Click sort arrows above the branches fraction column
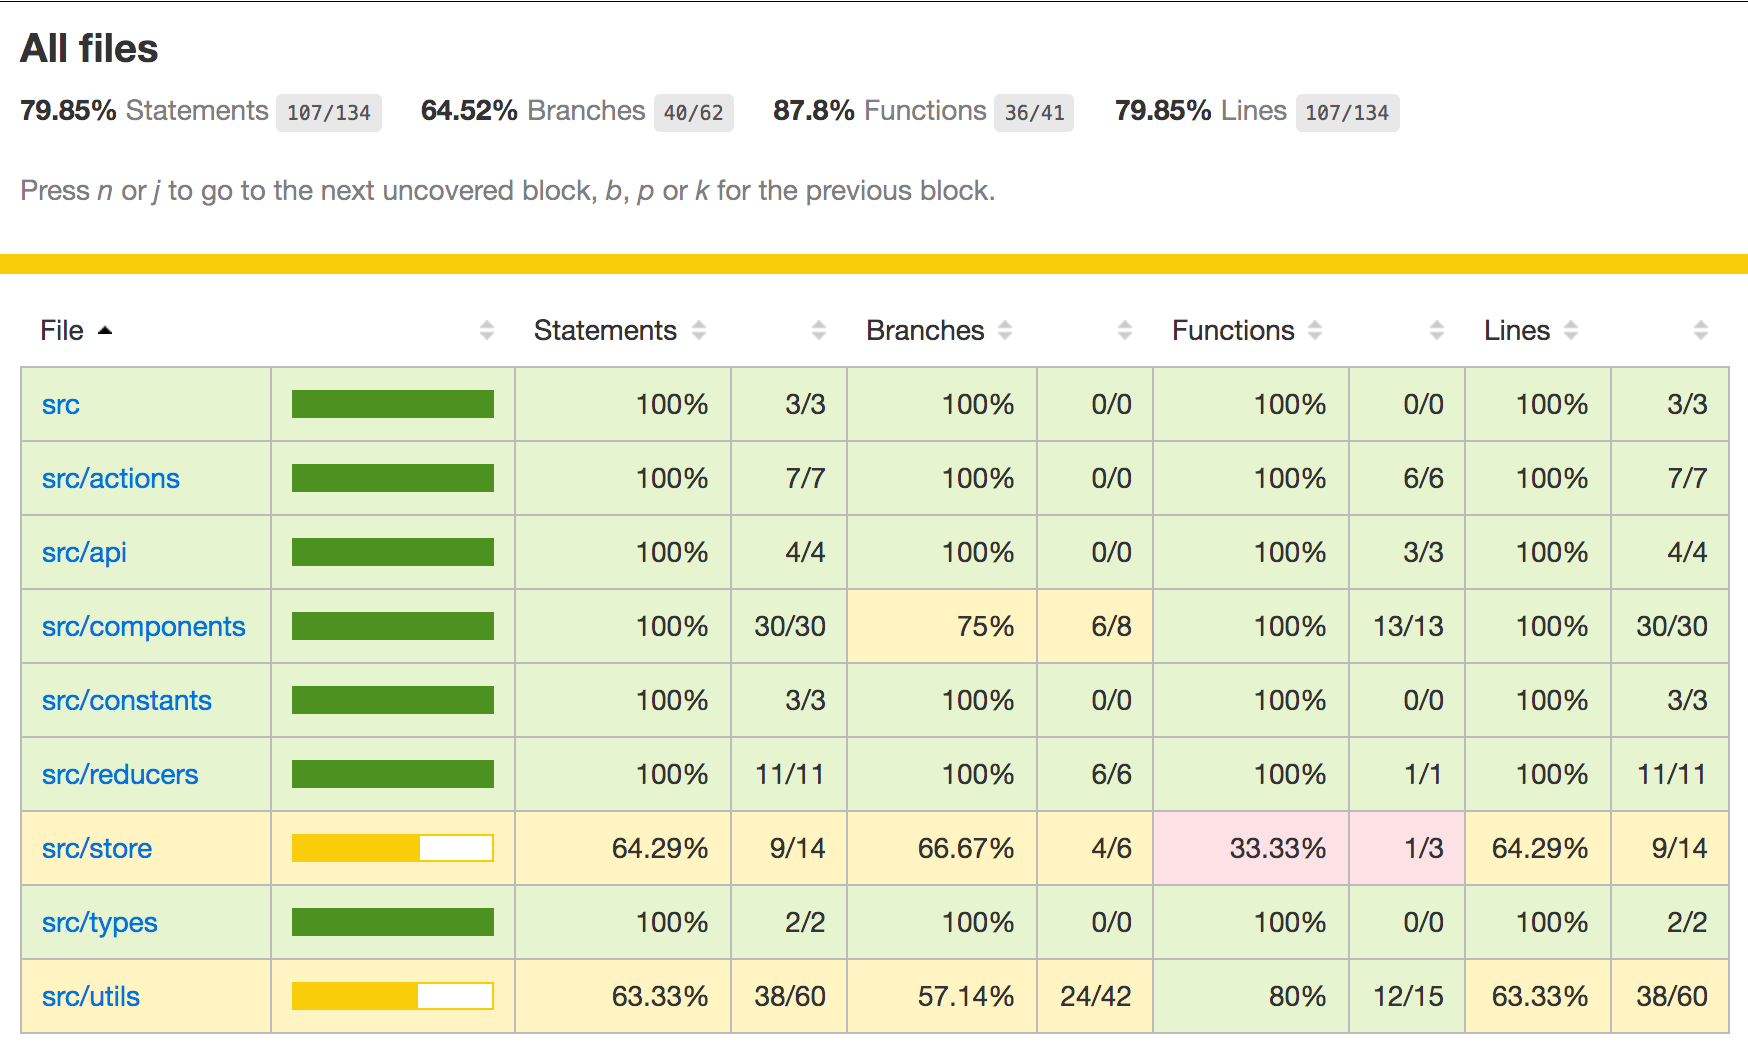Screen dimensions: 1748x1056 pos(1125,331)
